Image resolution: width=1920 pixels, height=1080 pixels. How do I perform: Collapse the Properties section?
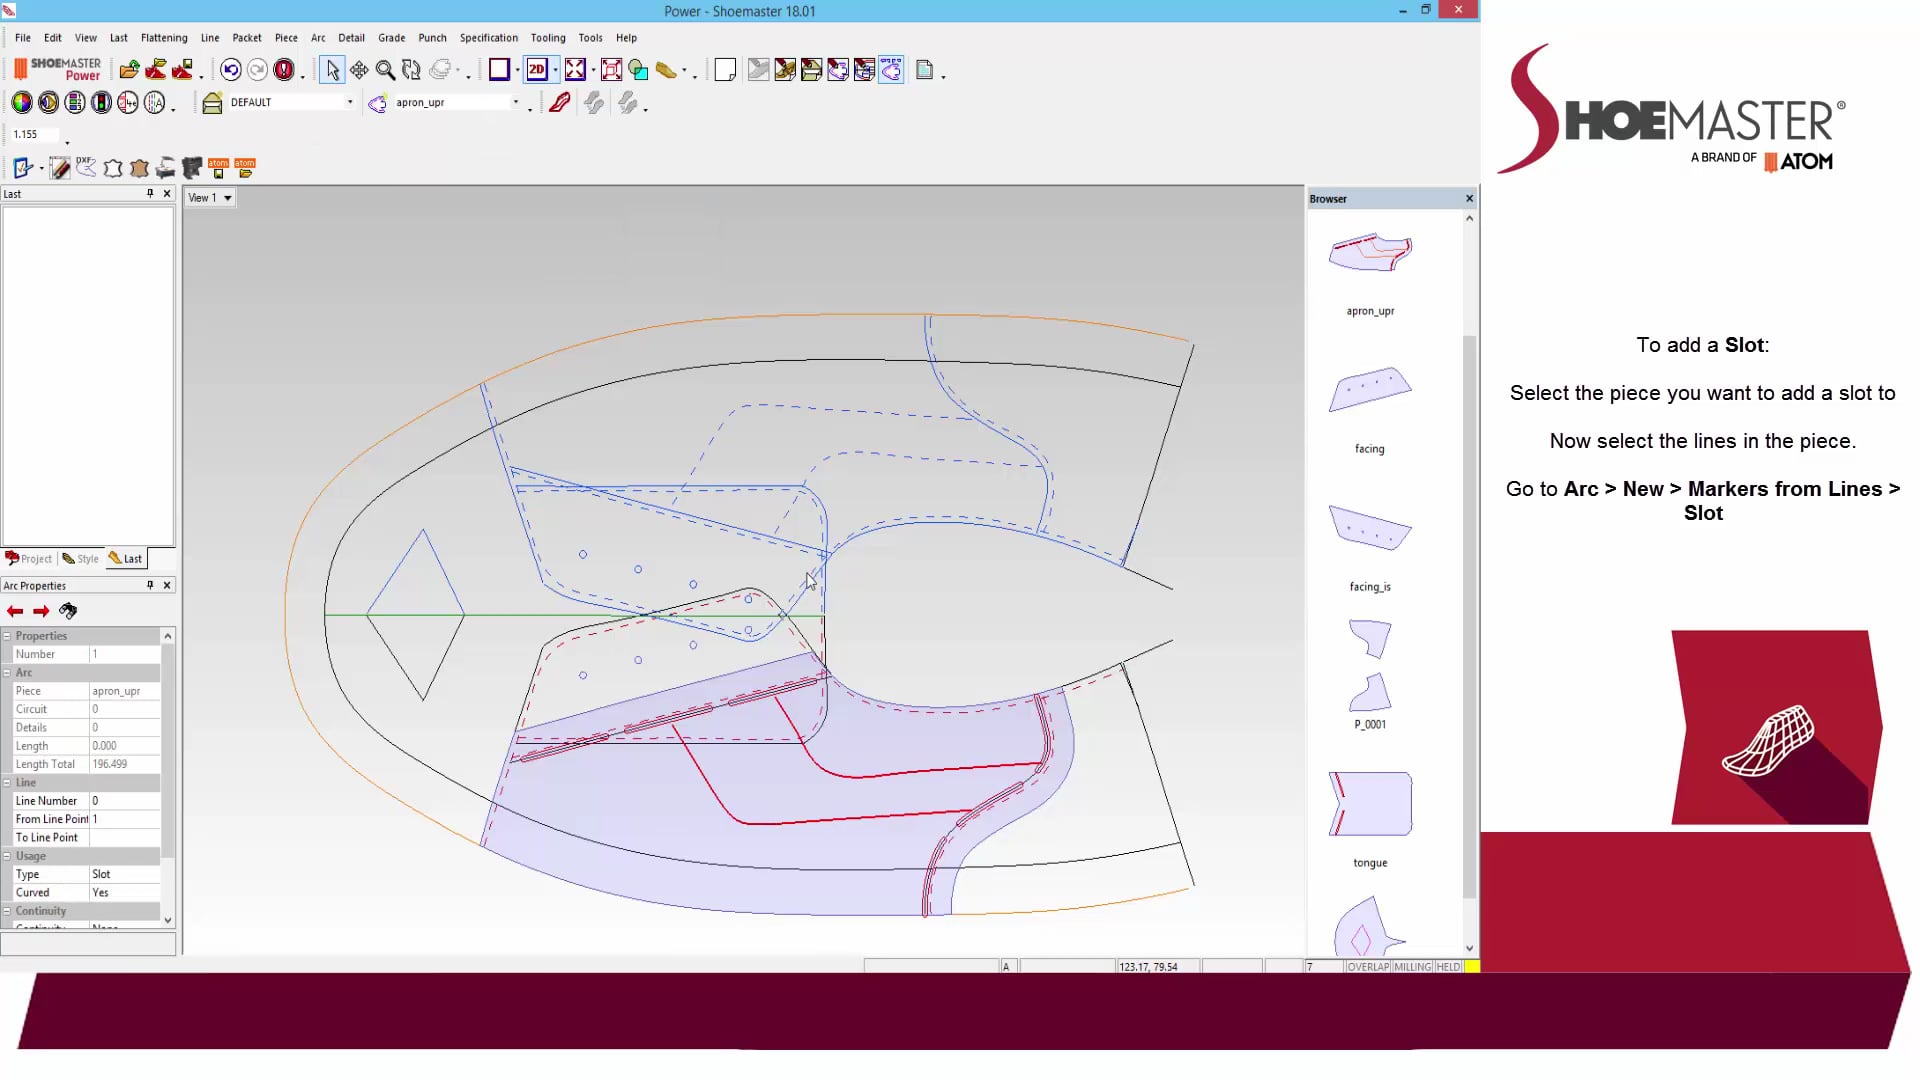7,636
